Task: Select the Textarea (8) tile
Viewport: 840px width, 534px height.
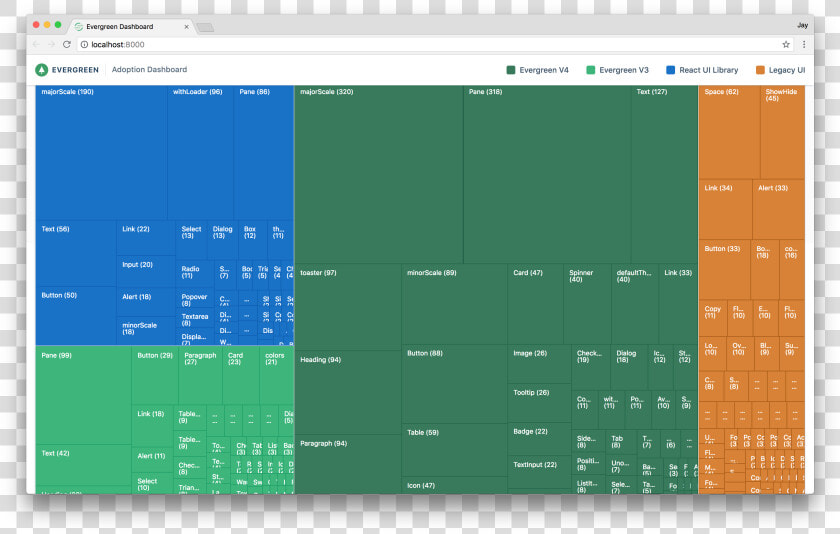Action: coord(195,318)
